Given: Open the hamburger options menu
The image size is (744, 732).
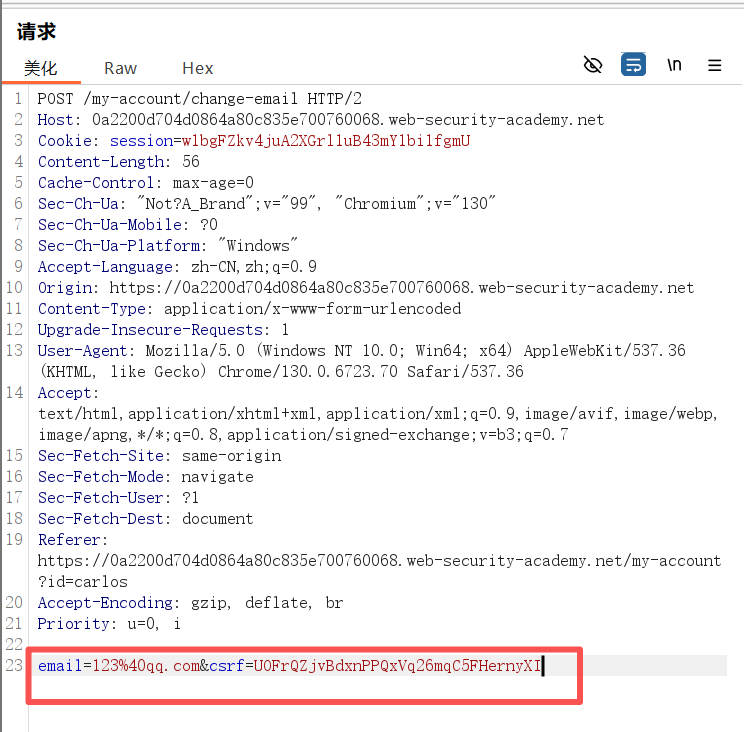Looking at the screenshot, I should [715, 65].
